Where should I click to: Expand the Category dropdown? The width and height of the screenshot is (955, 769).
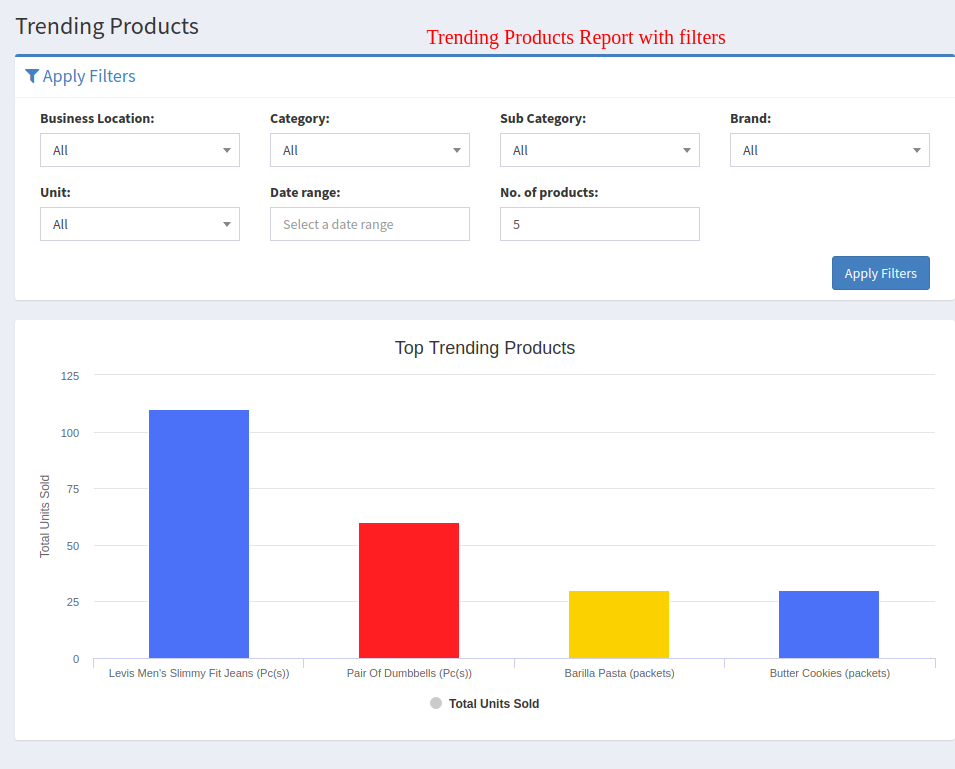pos(370,150)
